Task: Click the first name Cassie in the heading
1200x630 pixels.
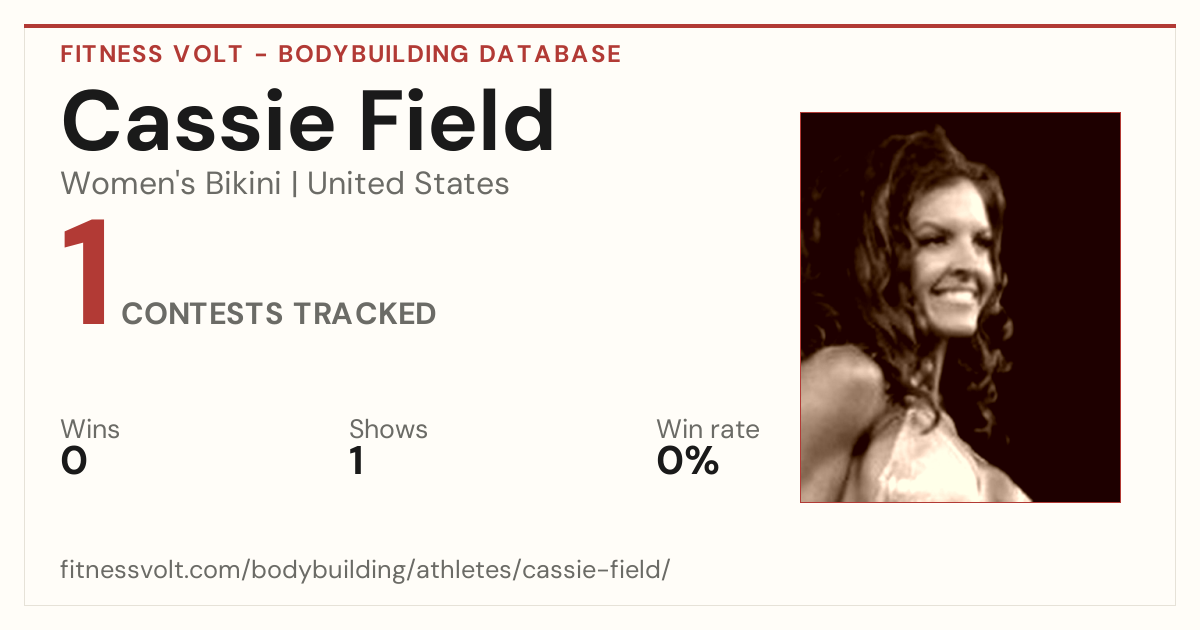Action: coord(198,121)
